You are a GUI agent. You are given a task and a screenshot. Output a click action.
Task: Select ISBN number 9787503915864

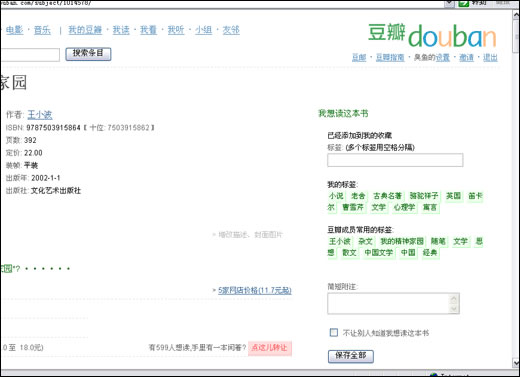[53, 128]
